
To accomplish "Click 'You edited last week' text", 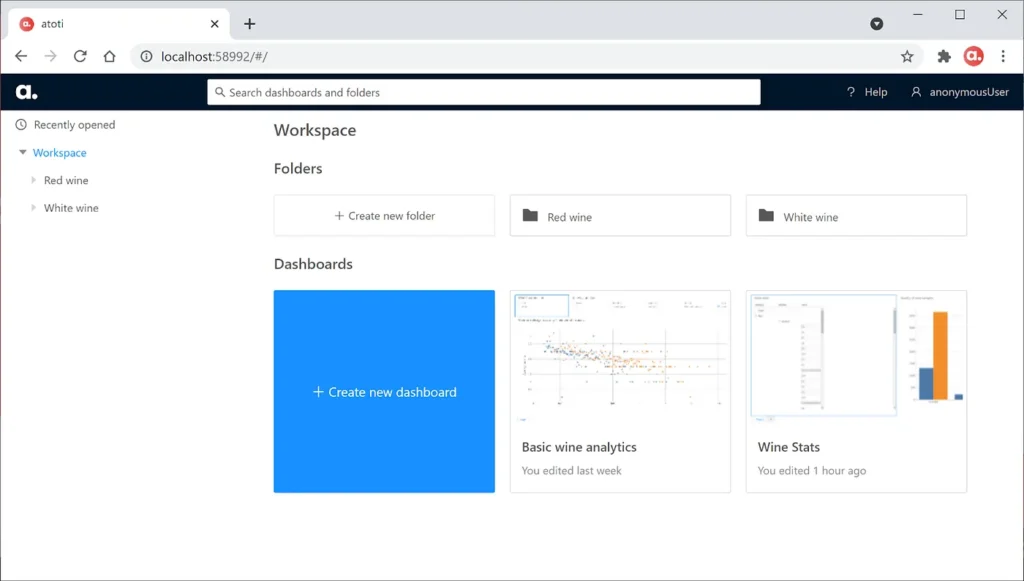I will pyautogui.click(x=571, y=471).
